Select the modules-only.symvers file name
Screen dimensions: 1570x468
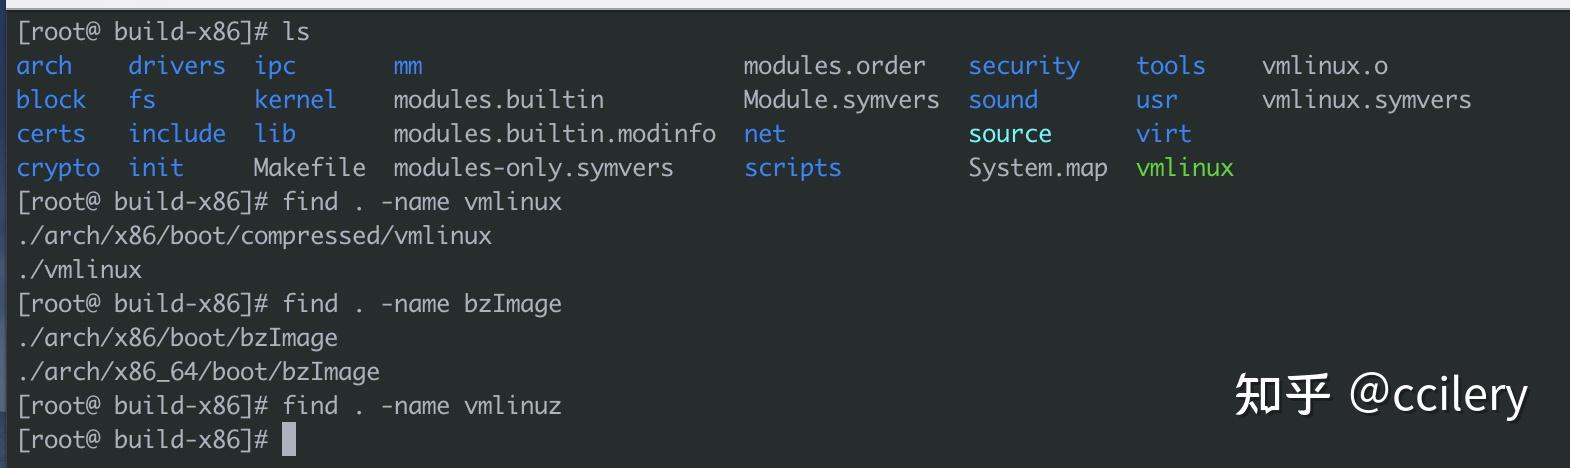pos(533,168)
